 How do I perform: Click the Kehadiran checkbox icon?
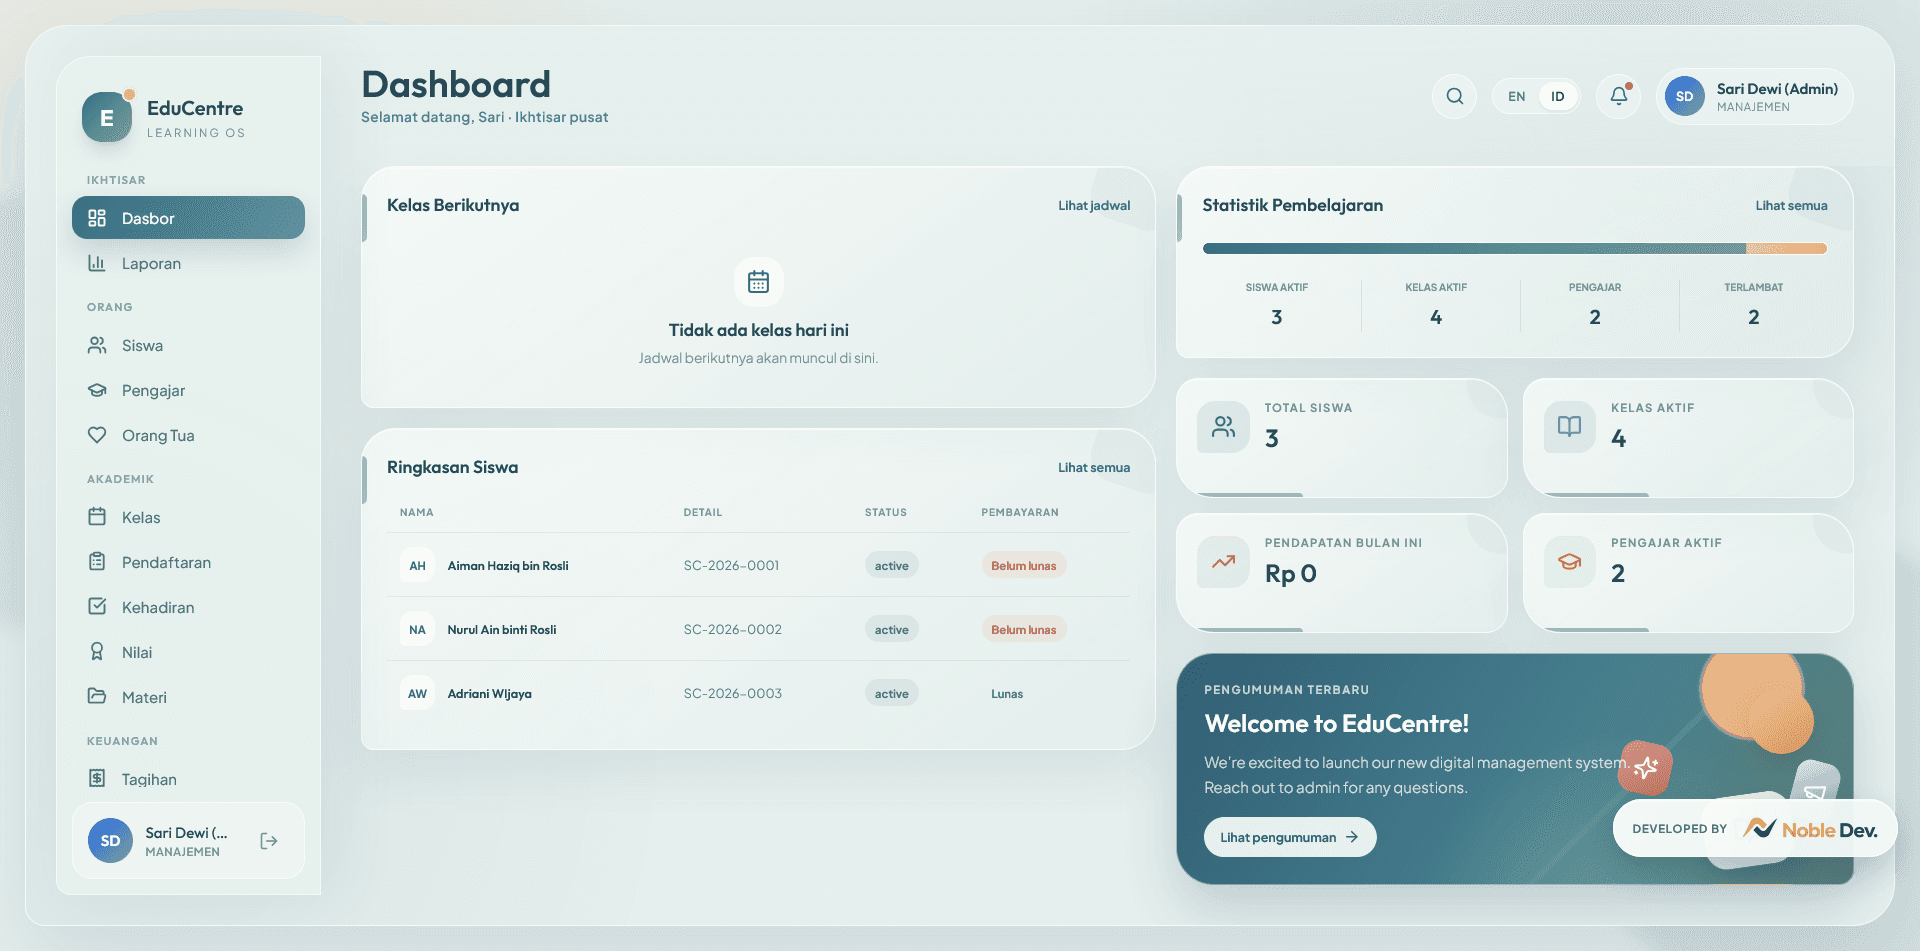point(97,607)
